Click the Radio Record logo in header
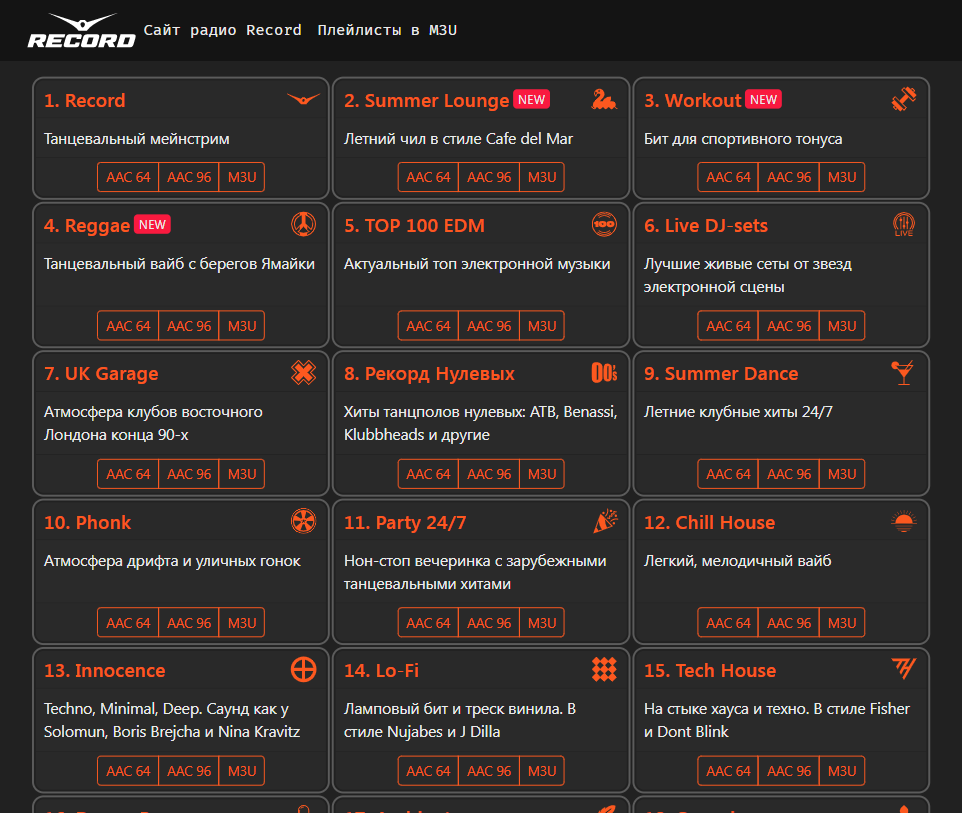Screen dimensions: 962x813 click(x=81, y=31)
